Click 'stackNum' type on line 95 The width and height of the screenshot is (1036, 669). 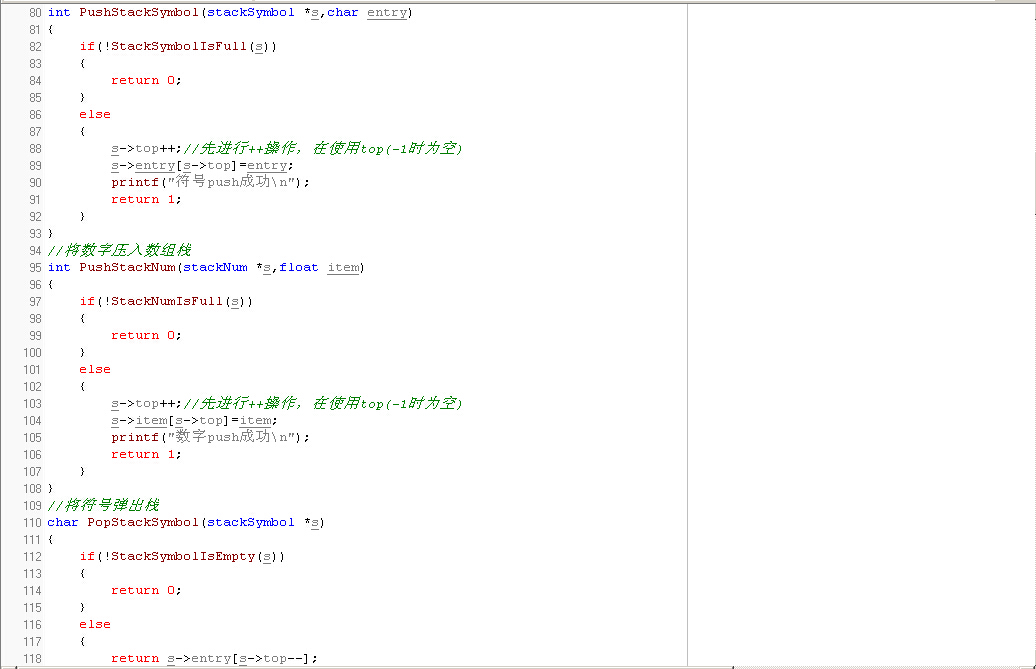pyautogui.click(x=215, y=267)
